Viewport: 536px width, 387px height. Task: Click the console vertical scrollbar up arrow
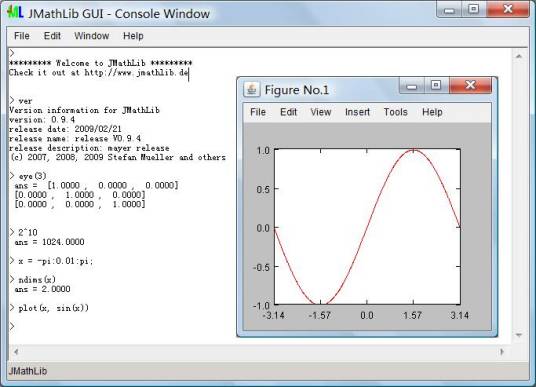519,56
